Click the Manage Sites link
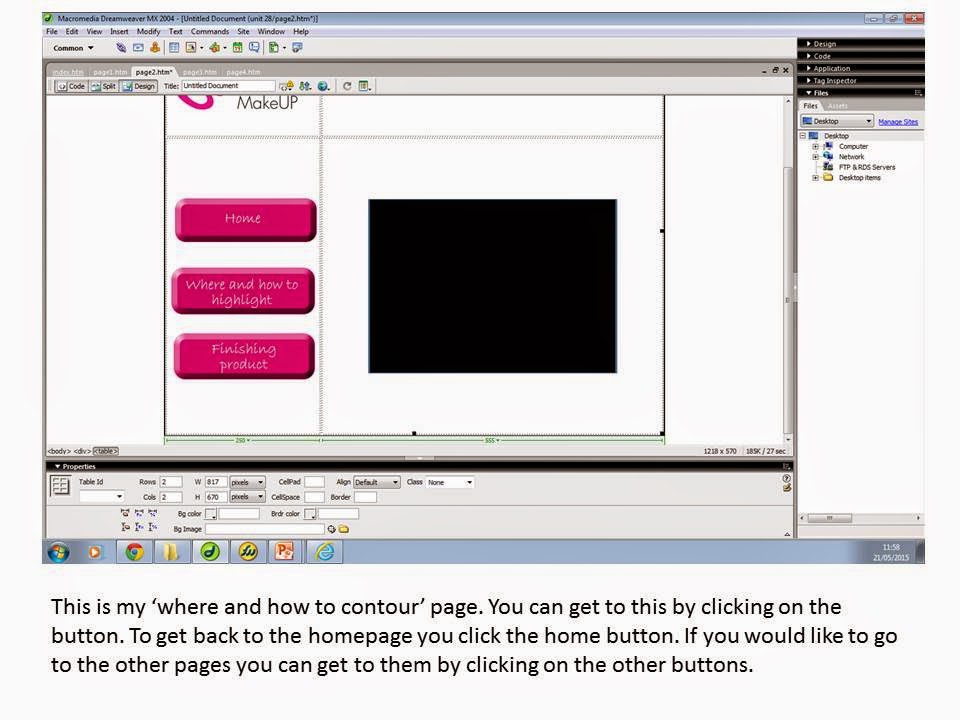The image size is (960, 720). click(898, 122)
